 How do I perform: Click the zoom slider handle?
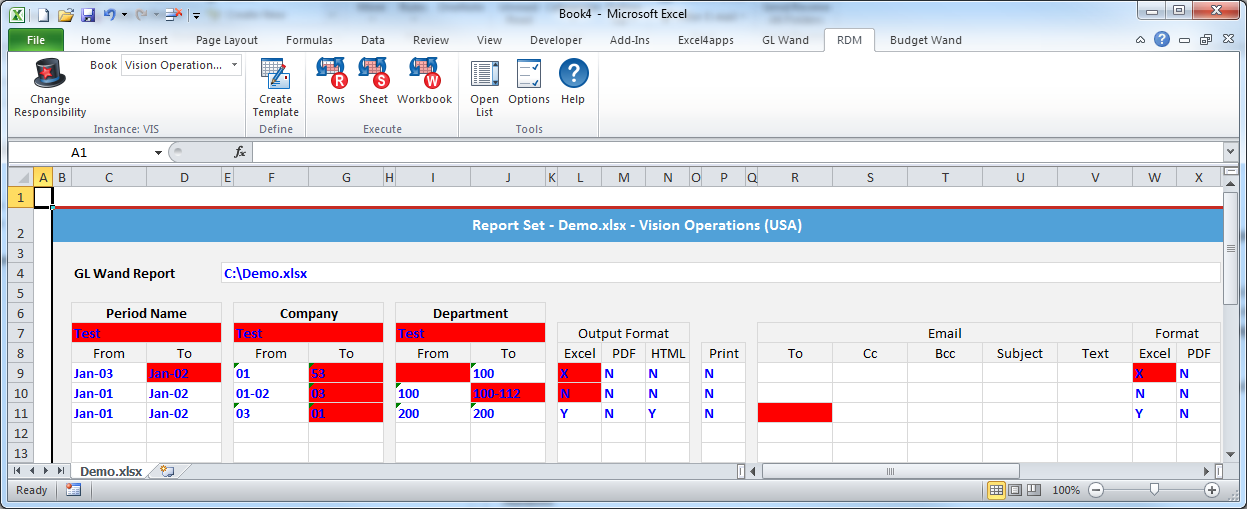pos(1154,490)
